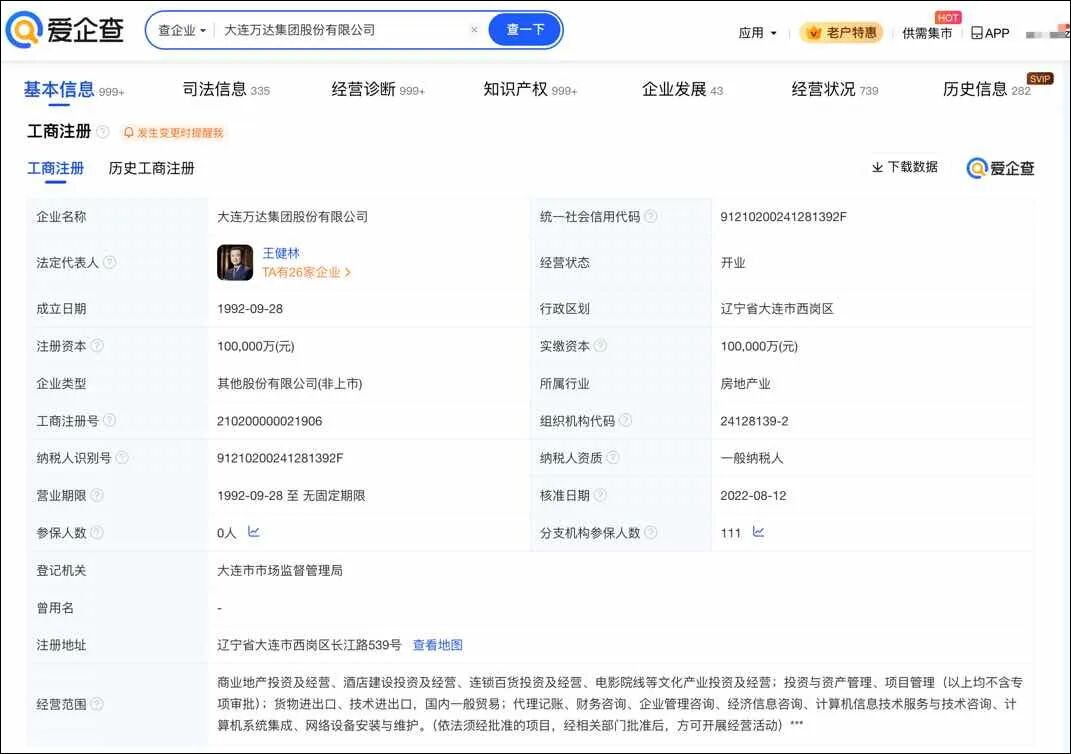Enable 发生变更时提醒我 bell reminder
This screenshot has width=1071, height=754.
pyautogui.click(x=173, y=132)
